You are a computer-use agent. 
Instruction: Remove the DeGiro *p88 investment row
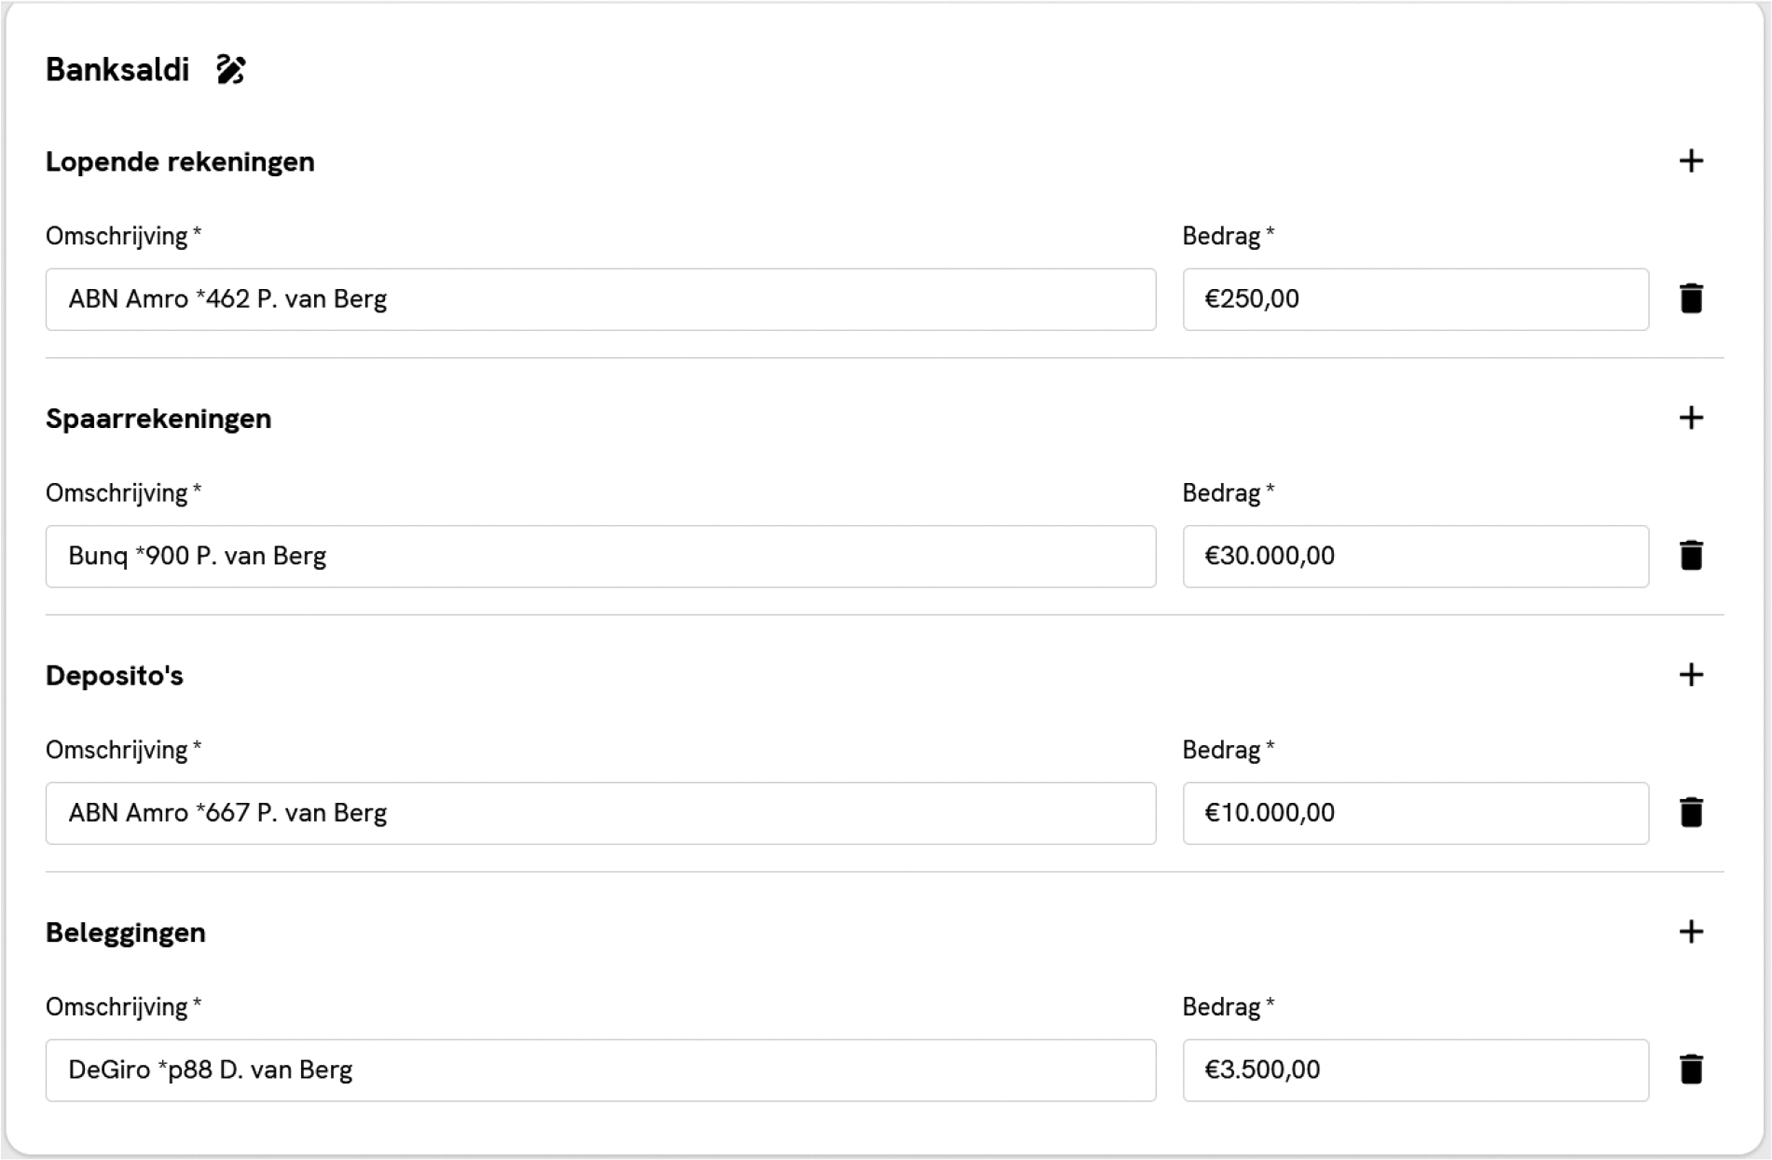[x=1690, y=1070]
